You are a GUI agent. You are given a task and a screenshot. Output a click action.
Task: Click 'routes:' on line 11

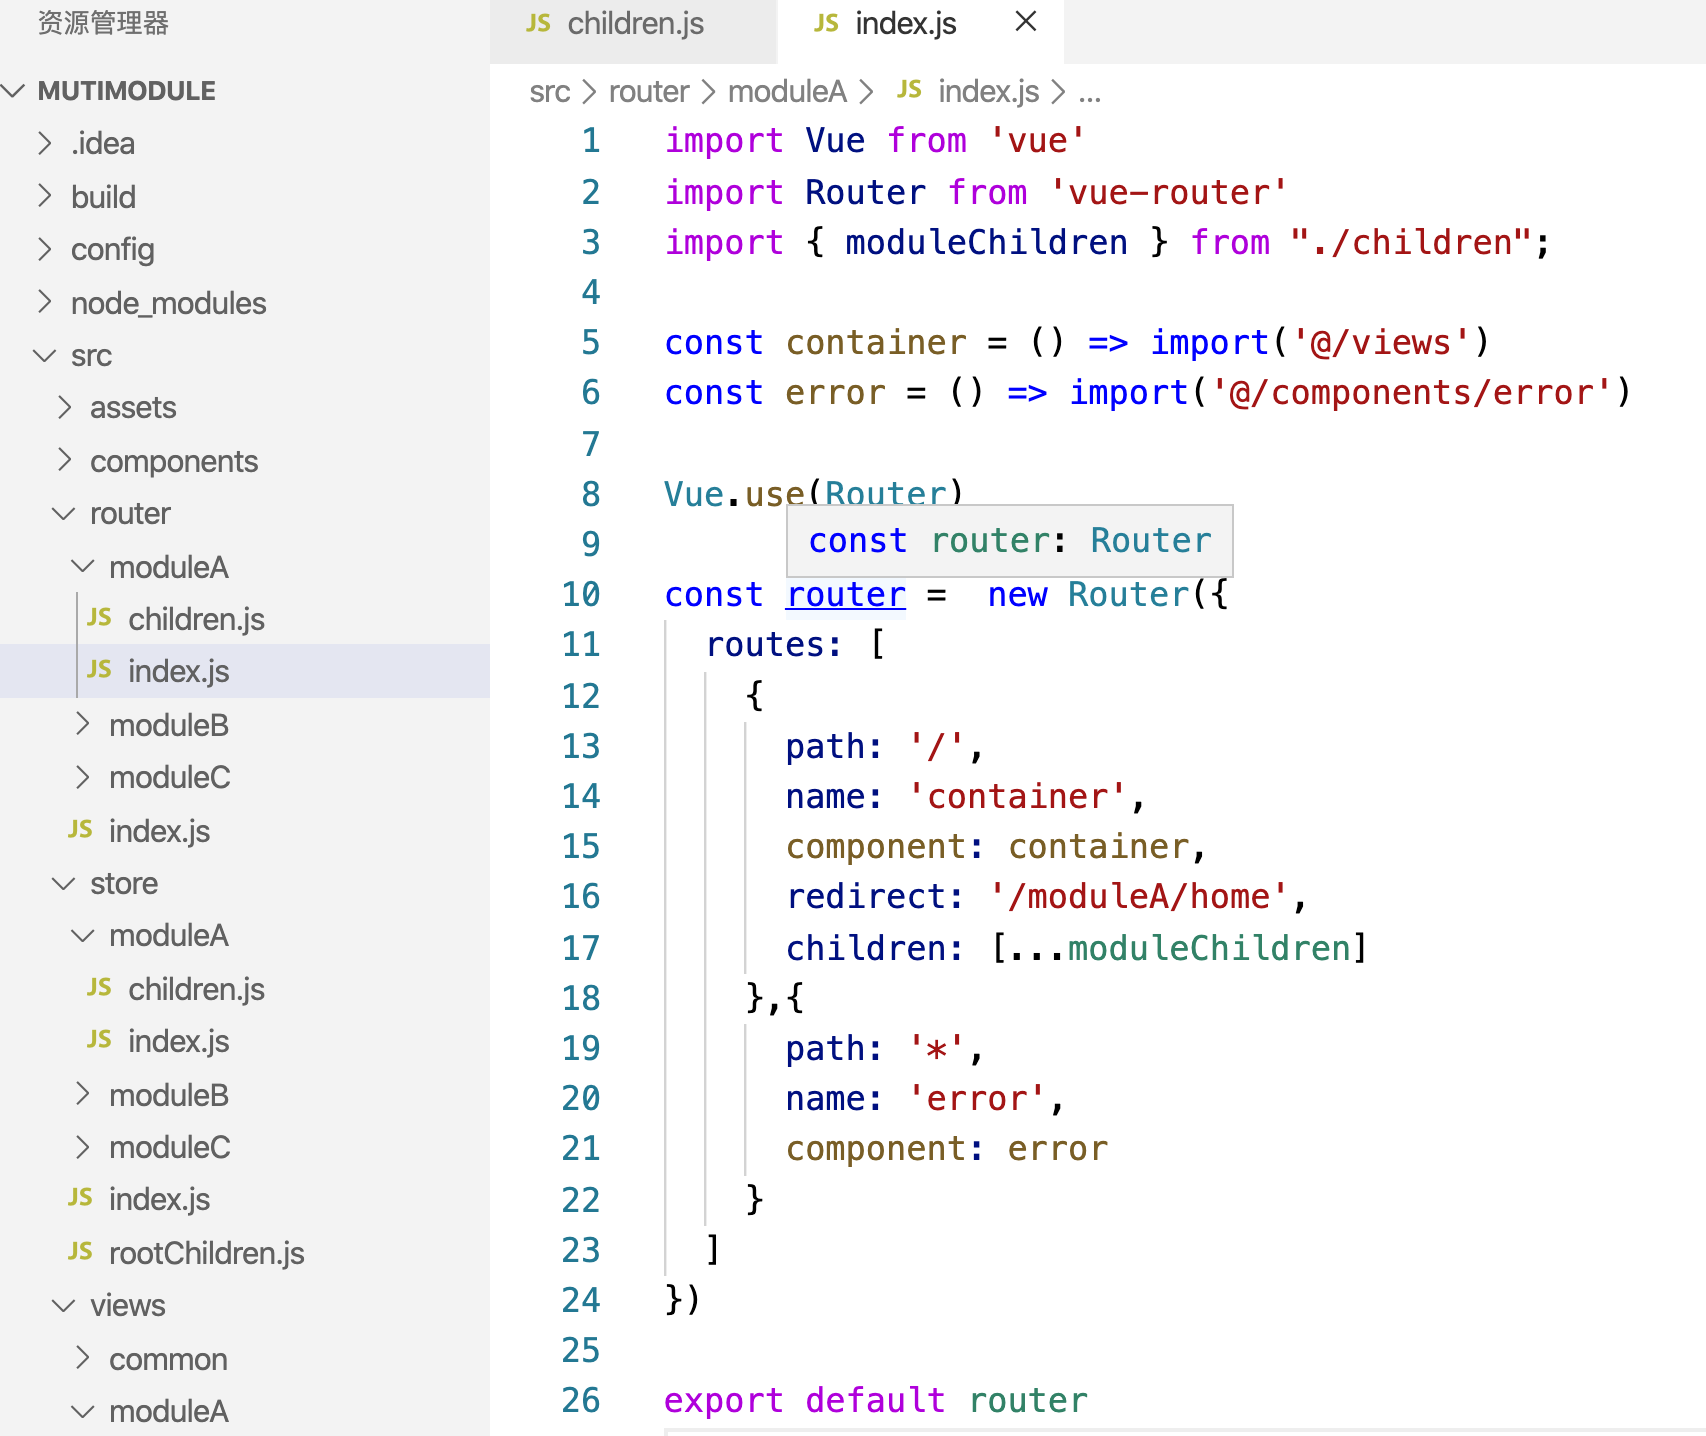pyautogui.click(x=774, y=644)
